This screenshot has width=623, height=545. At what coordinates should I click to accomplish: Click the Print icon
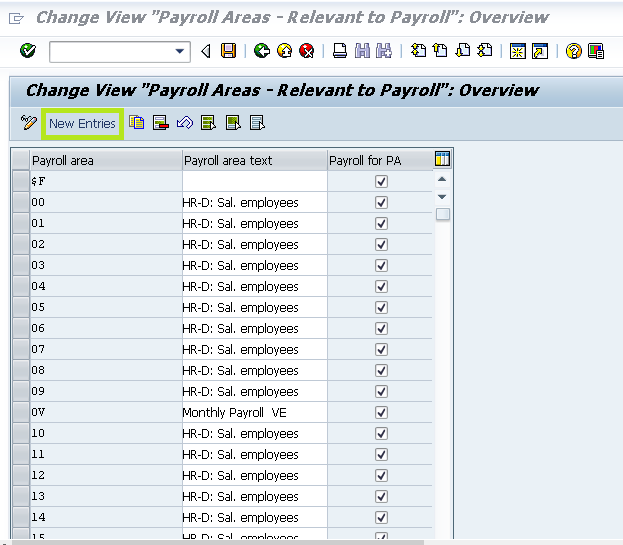click(340, 51)
